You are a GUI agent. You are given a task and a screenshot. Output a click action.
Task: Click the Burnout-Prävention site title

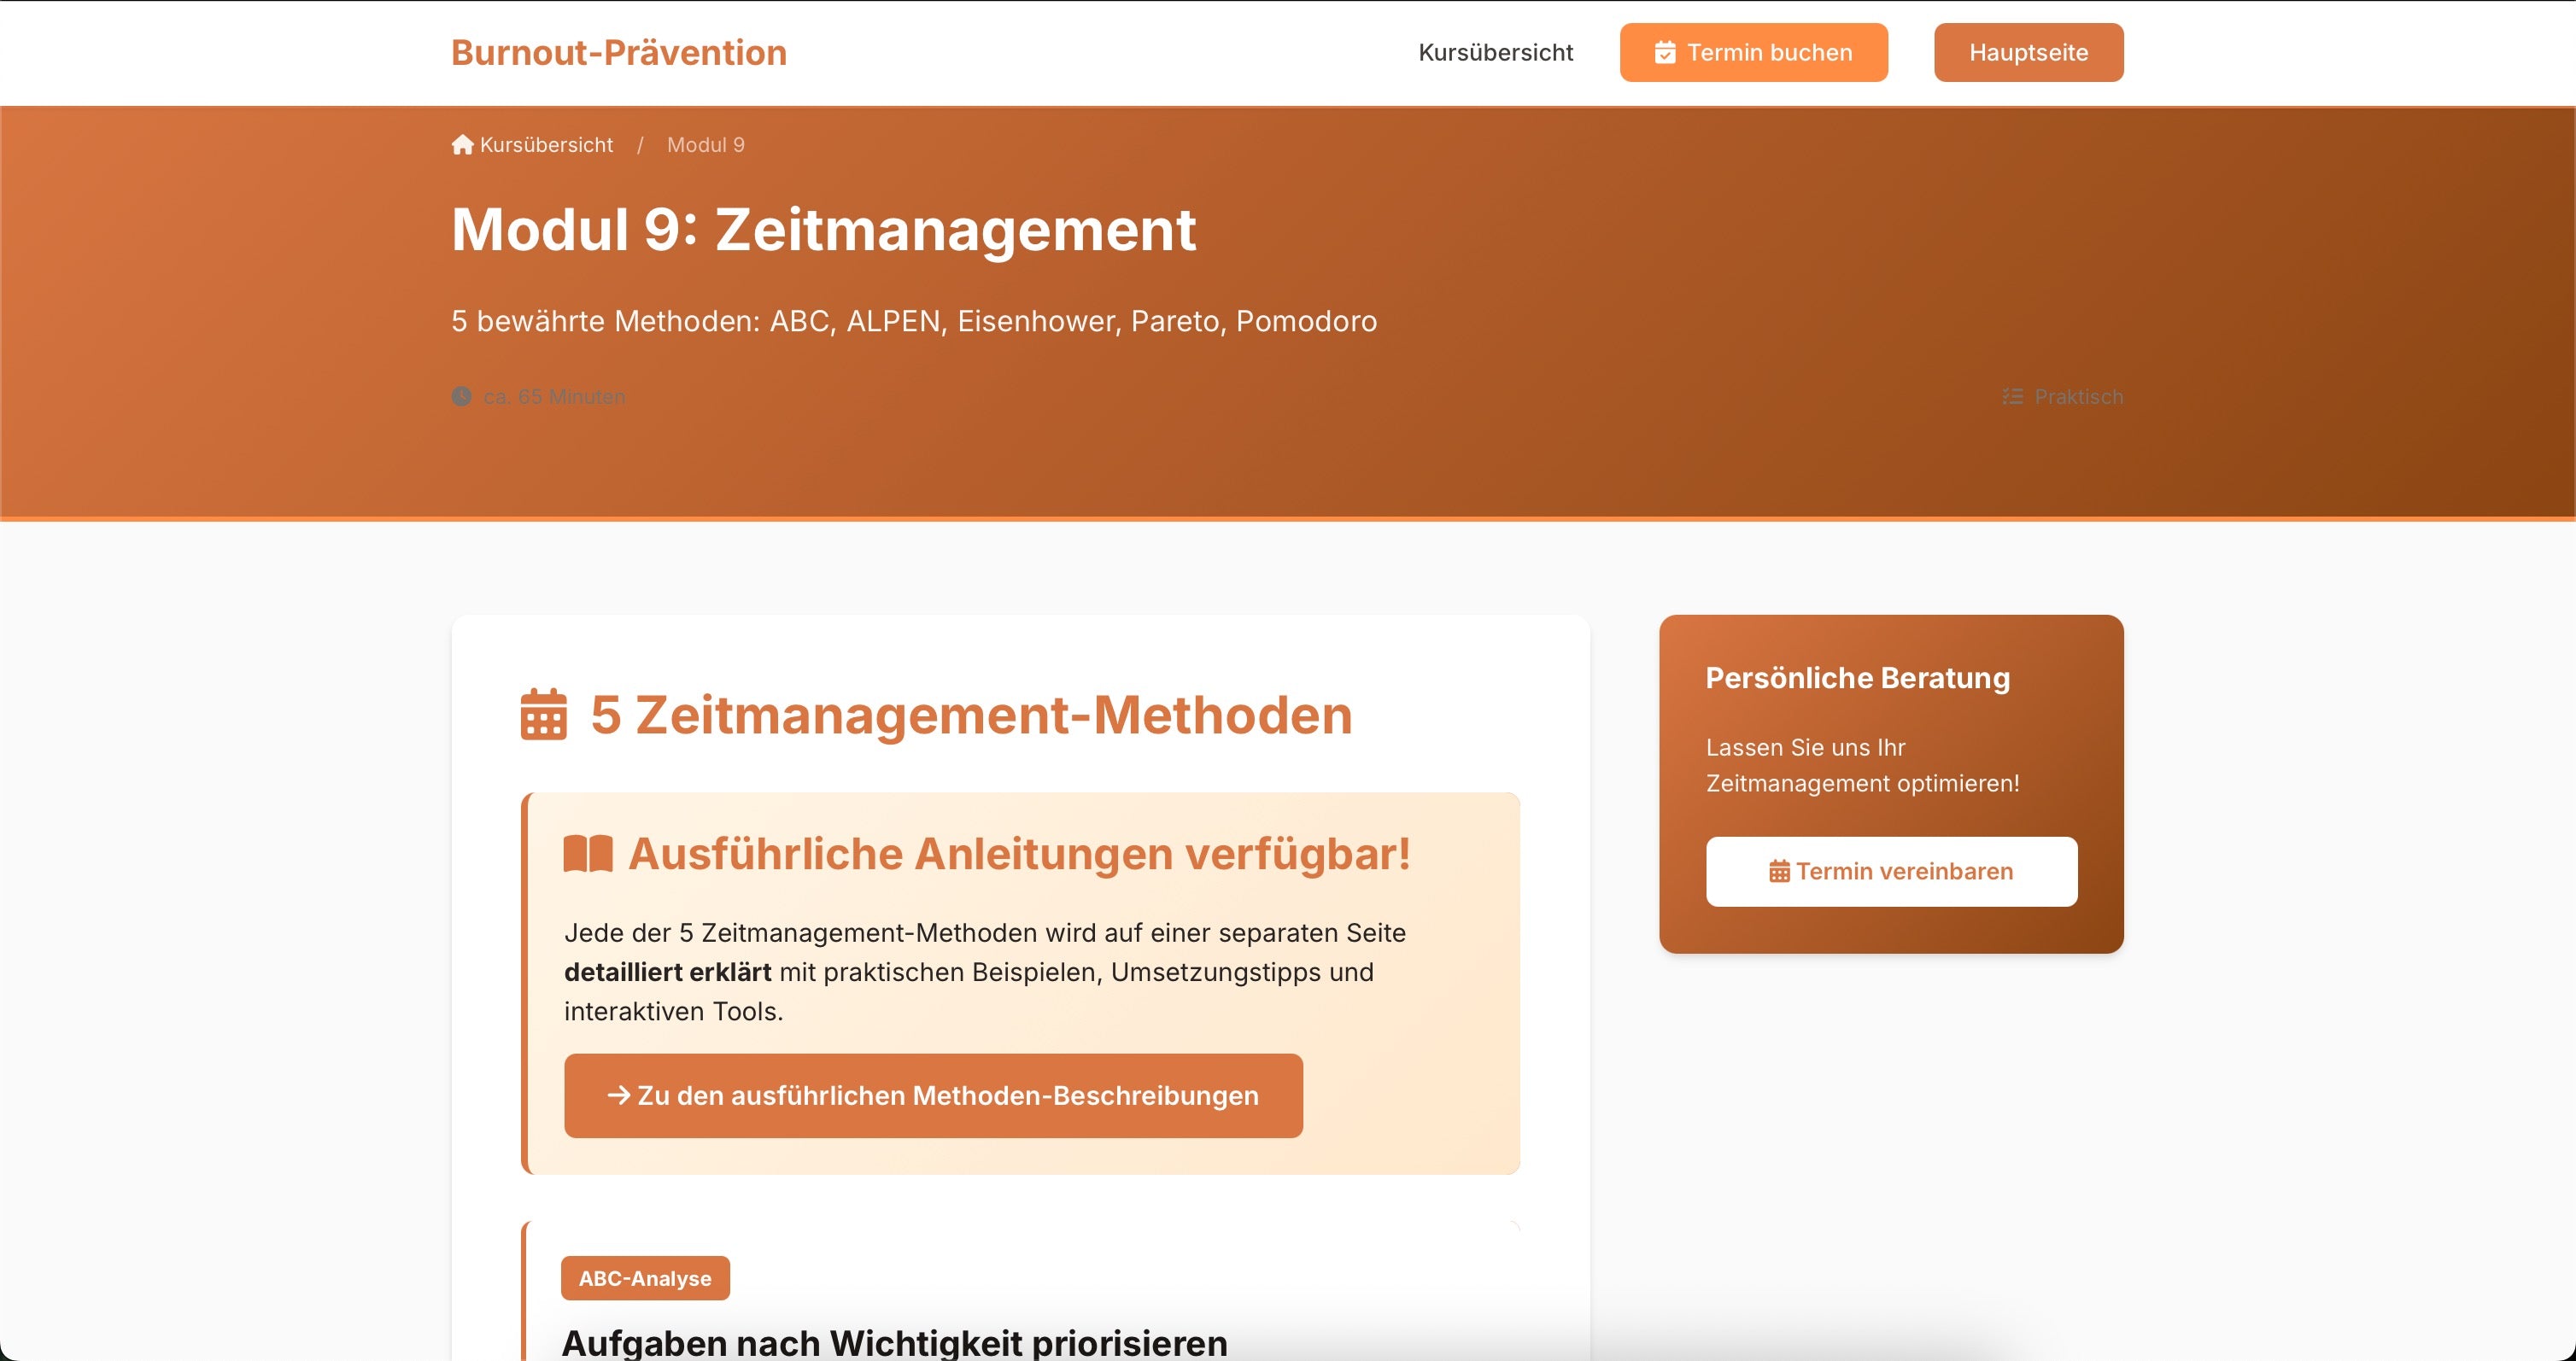click(x=618, y=52)
